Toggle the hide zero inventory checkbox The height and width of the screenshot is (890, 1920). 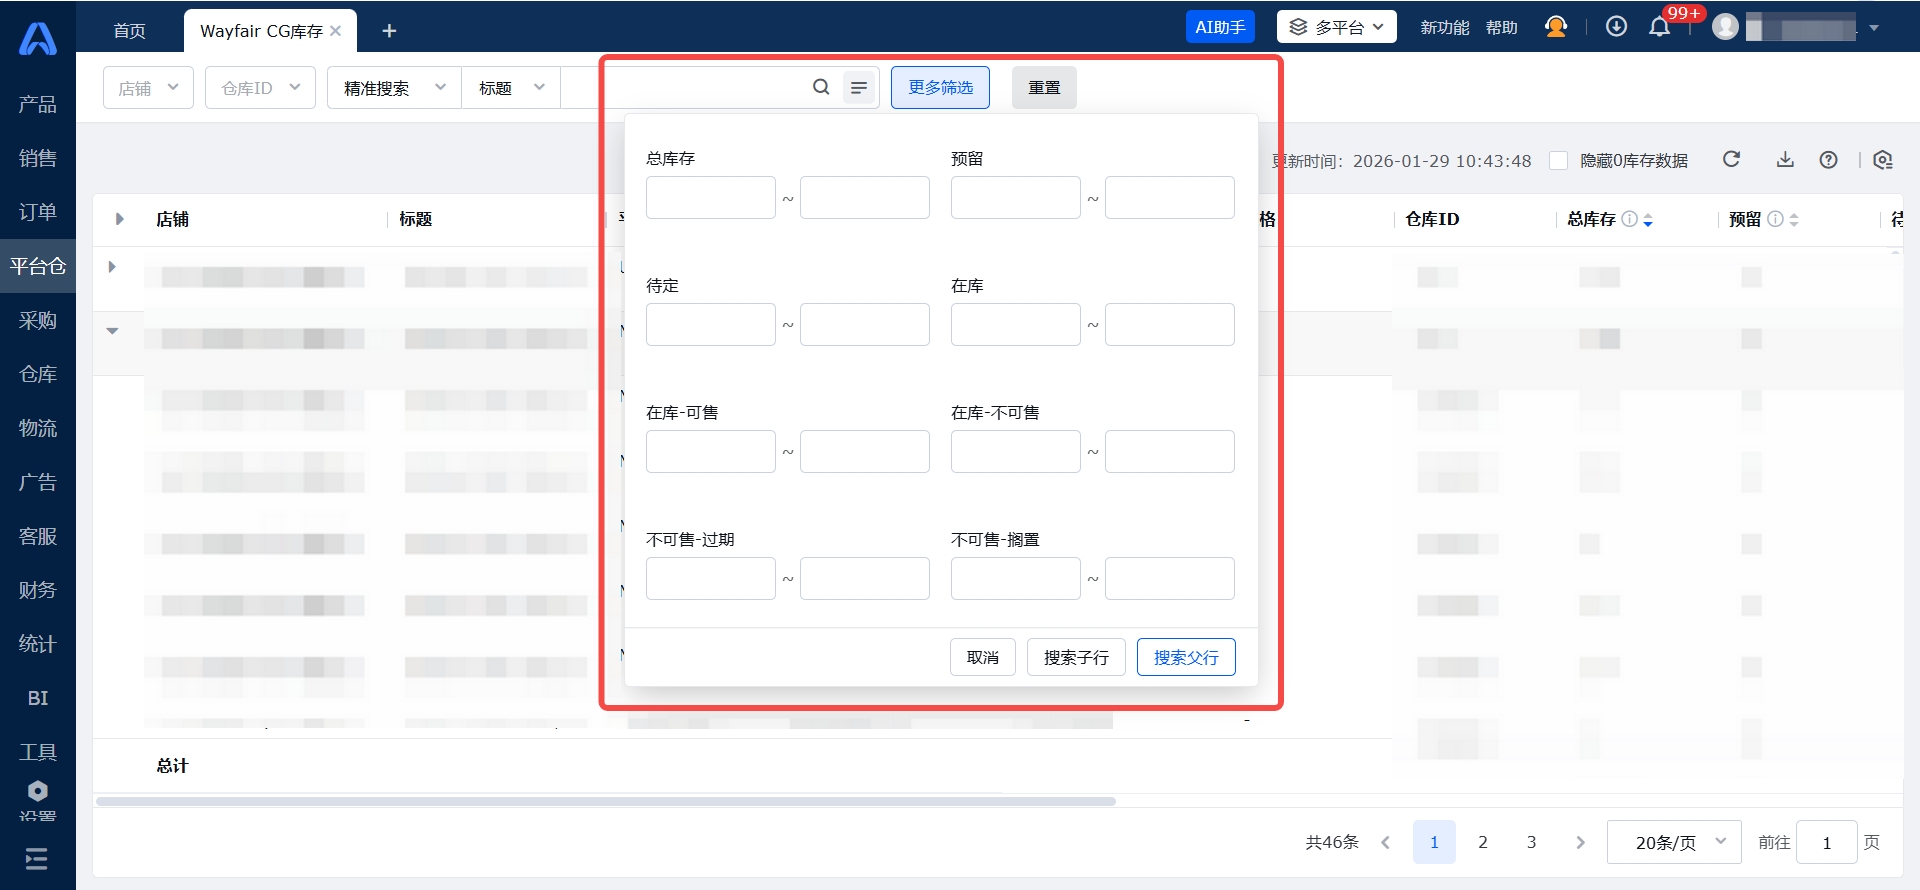1558,161
